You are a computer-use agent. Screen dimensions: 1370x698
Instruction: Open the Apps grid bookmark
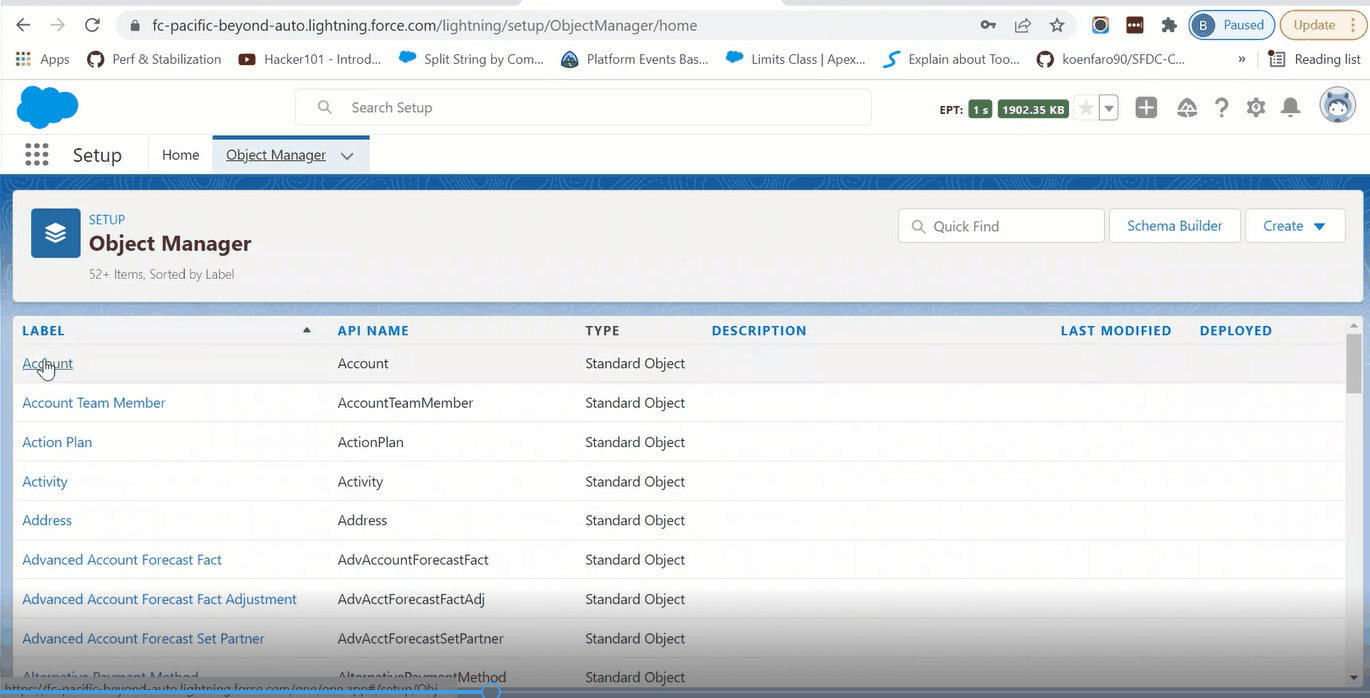point(42,59)
